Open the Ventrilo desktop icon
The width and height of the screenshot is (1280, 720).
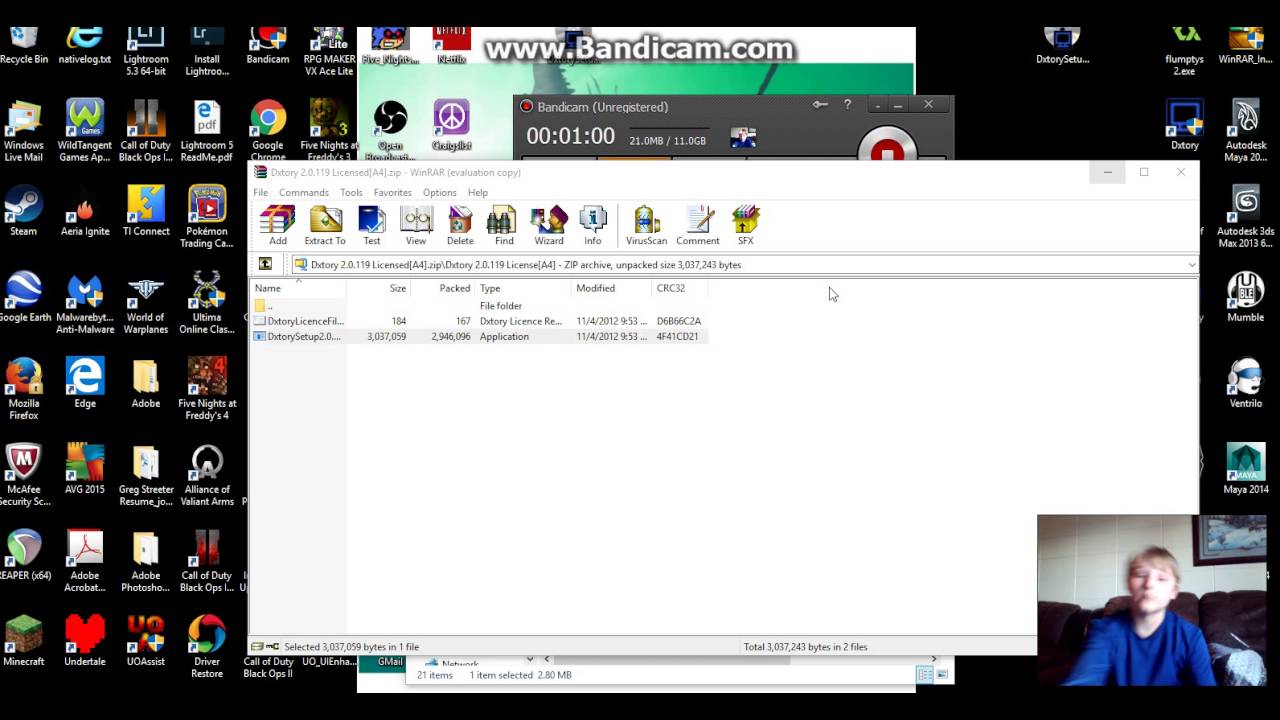1246,384
